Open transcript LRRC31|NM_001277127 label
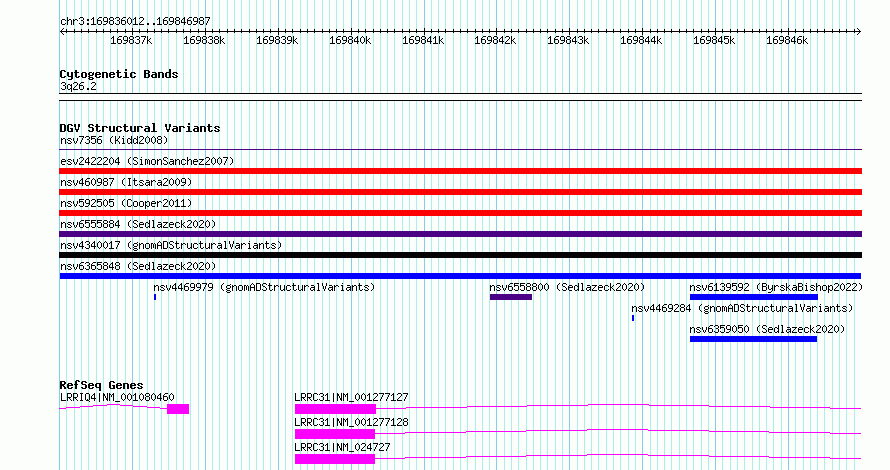 tap(351, 397)
